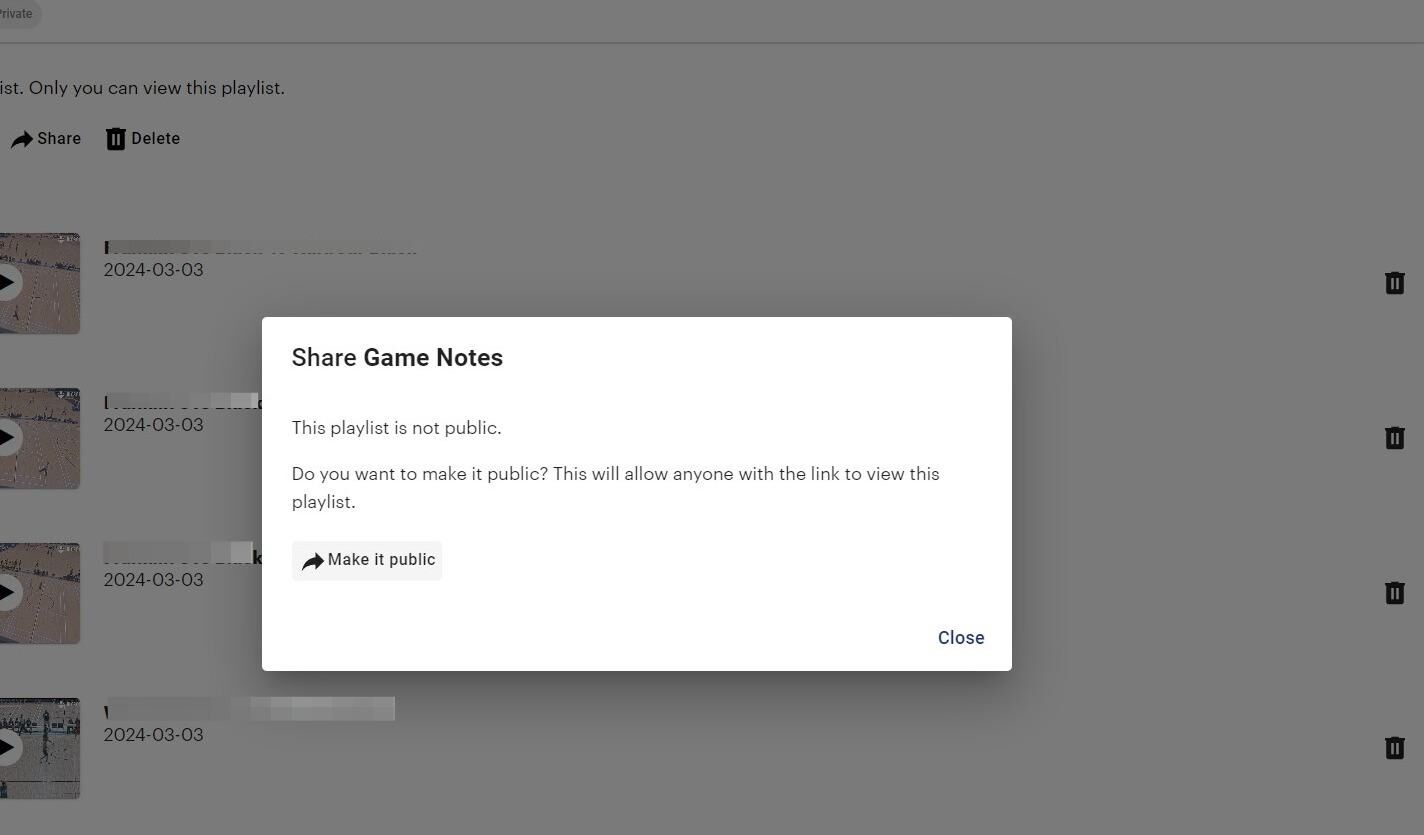Open the third video thumbnail image
This screenshot has height=835, width=1424.
(40, 593)
